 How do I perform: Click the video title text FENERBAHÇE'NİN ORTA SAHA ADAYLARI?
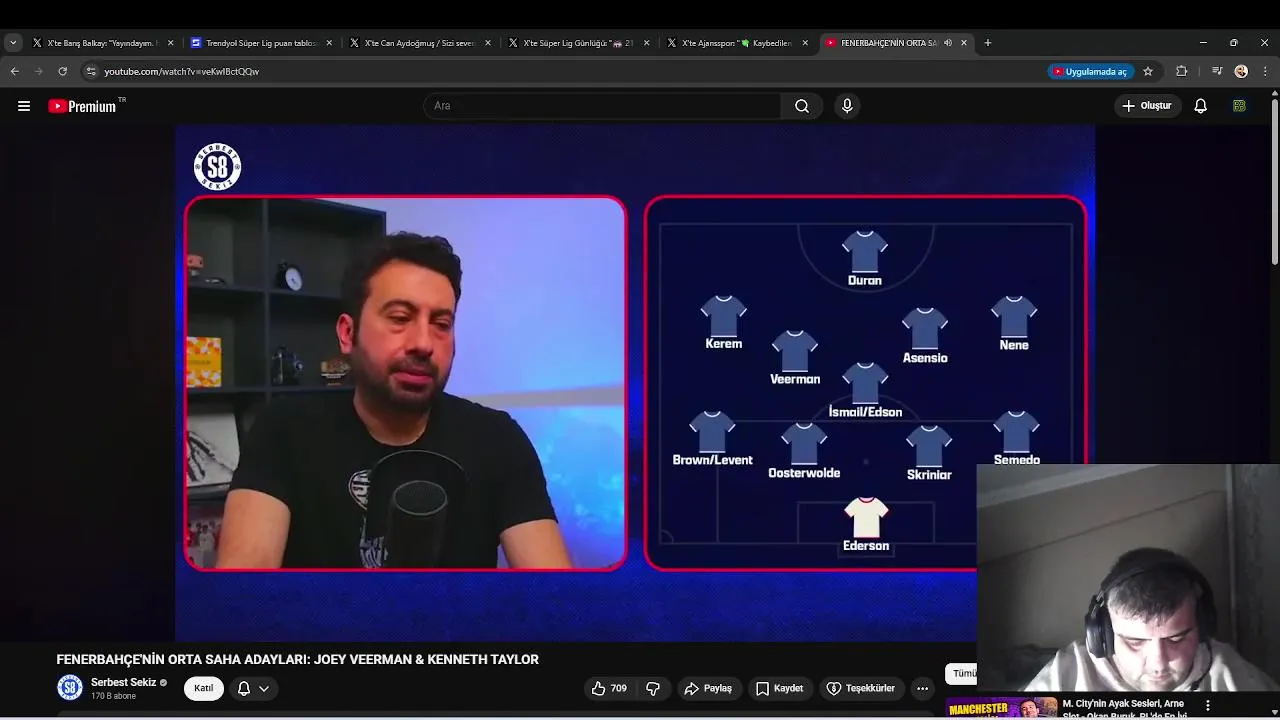coord(297,660)
